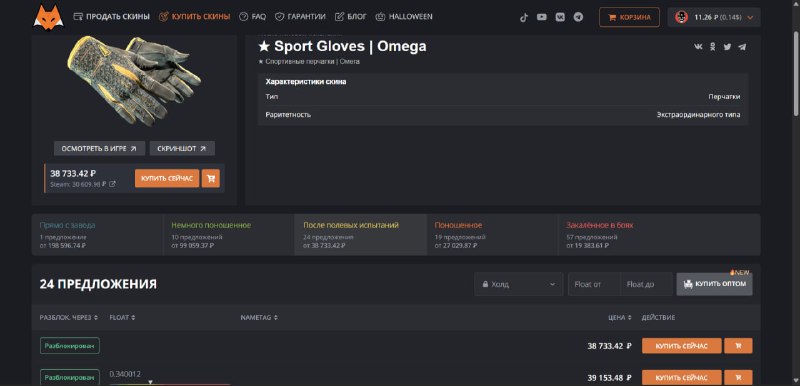Click cart icon next to Купить сейчас
The width and height of the screenshot is (800, 386).
211,178
